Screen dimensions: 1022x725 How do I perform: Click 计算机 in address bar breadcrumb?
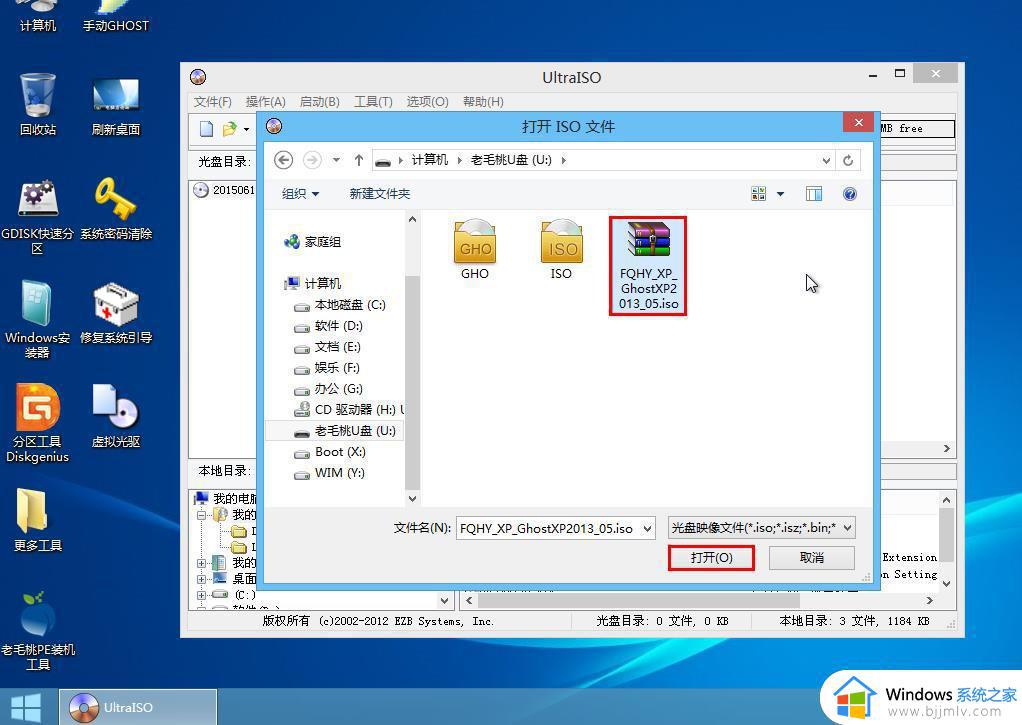pos(430,160)
